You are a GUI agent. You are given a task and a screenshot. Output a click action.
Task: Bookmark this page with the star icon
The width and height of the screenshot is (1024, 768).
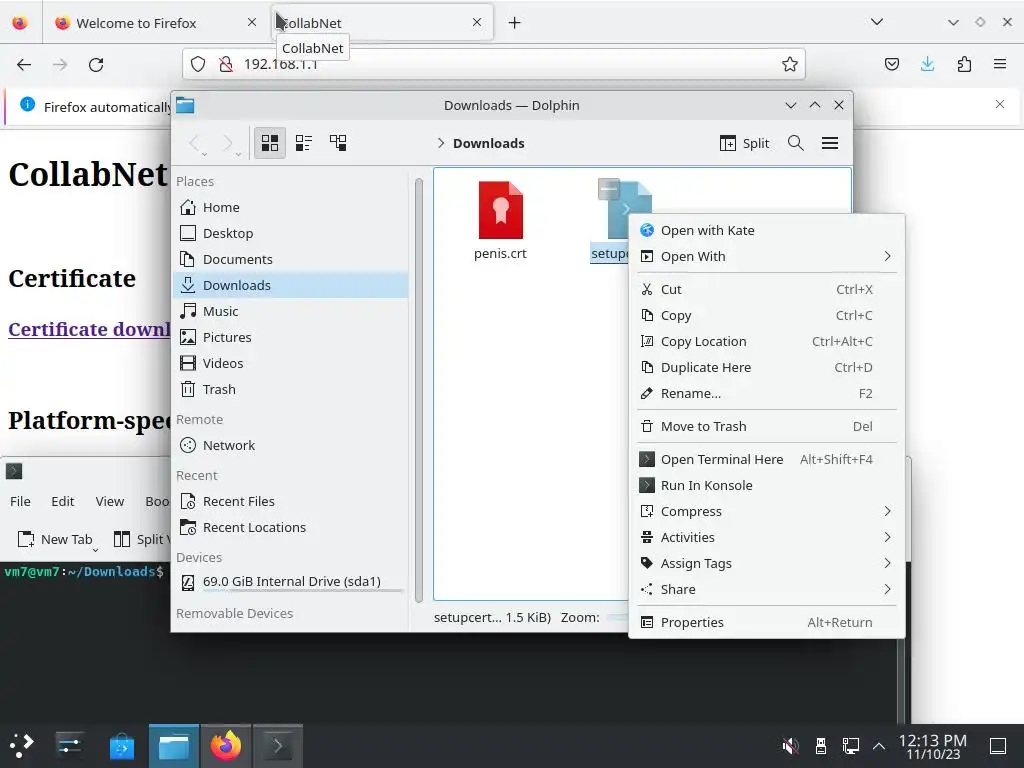pyautogui.click(x=790, y=64)
